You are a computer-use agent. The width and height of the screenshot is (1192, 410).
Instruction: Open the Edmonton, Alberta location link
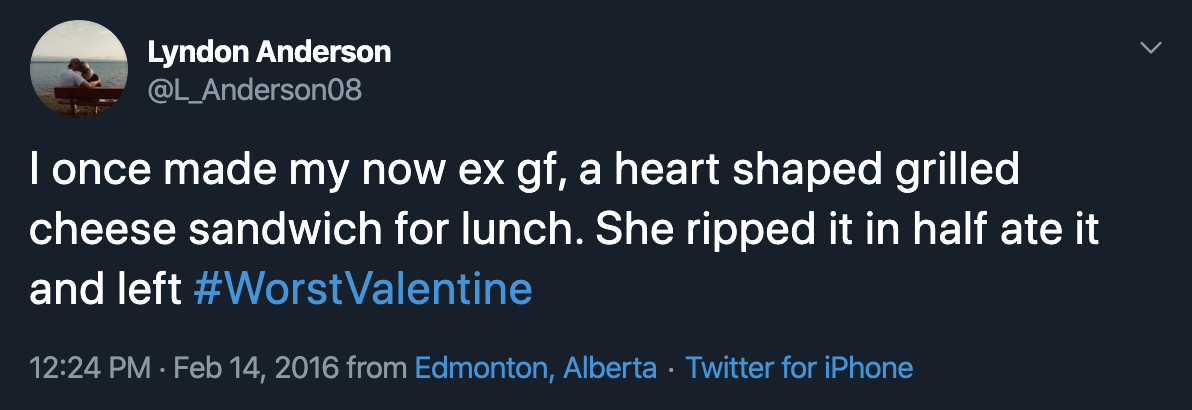tap(535, 367)
